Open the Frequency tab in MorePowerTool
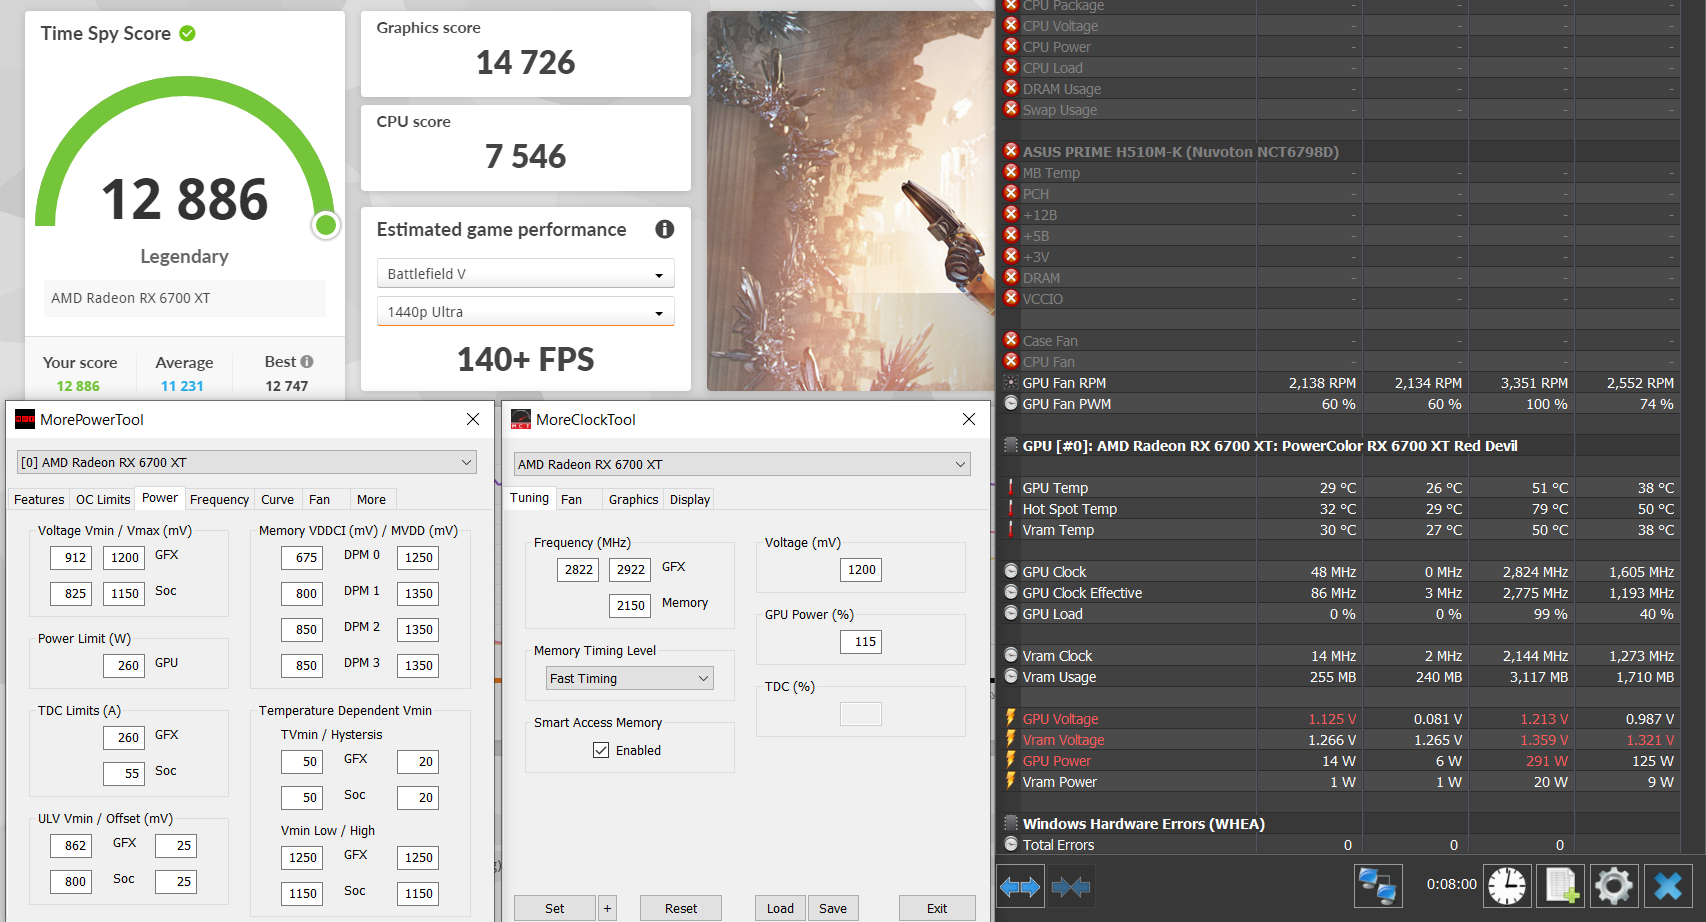 coord(219,499)
